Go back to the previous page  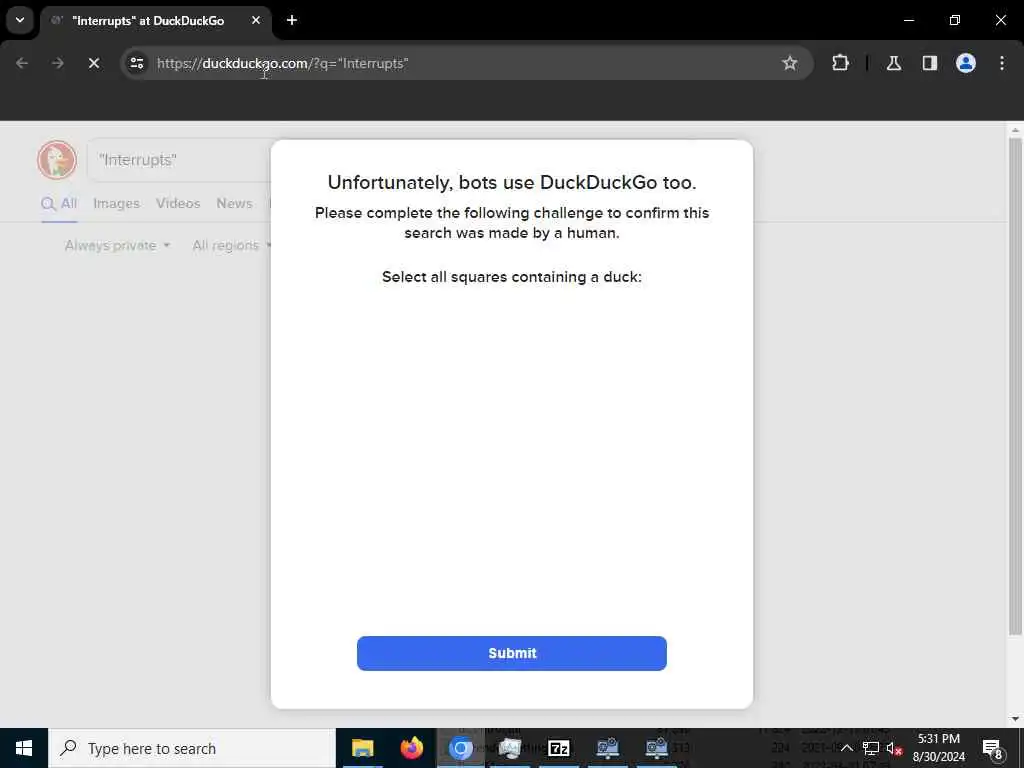click(x=22, y=63)
